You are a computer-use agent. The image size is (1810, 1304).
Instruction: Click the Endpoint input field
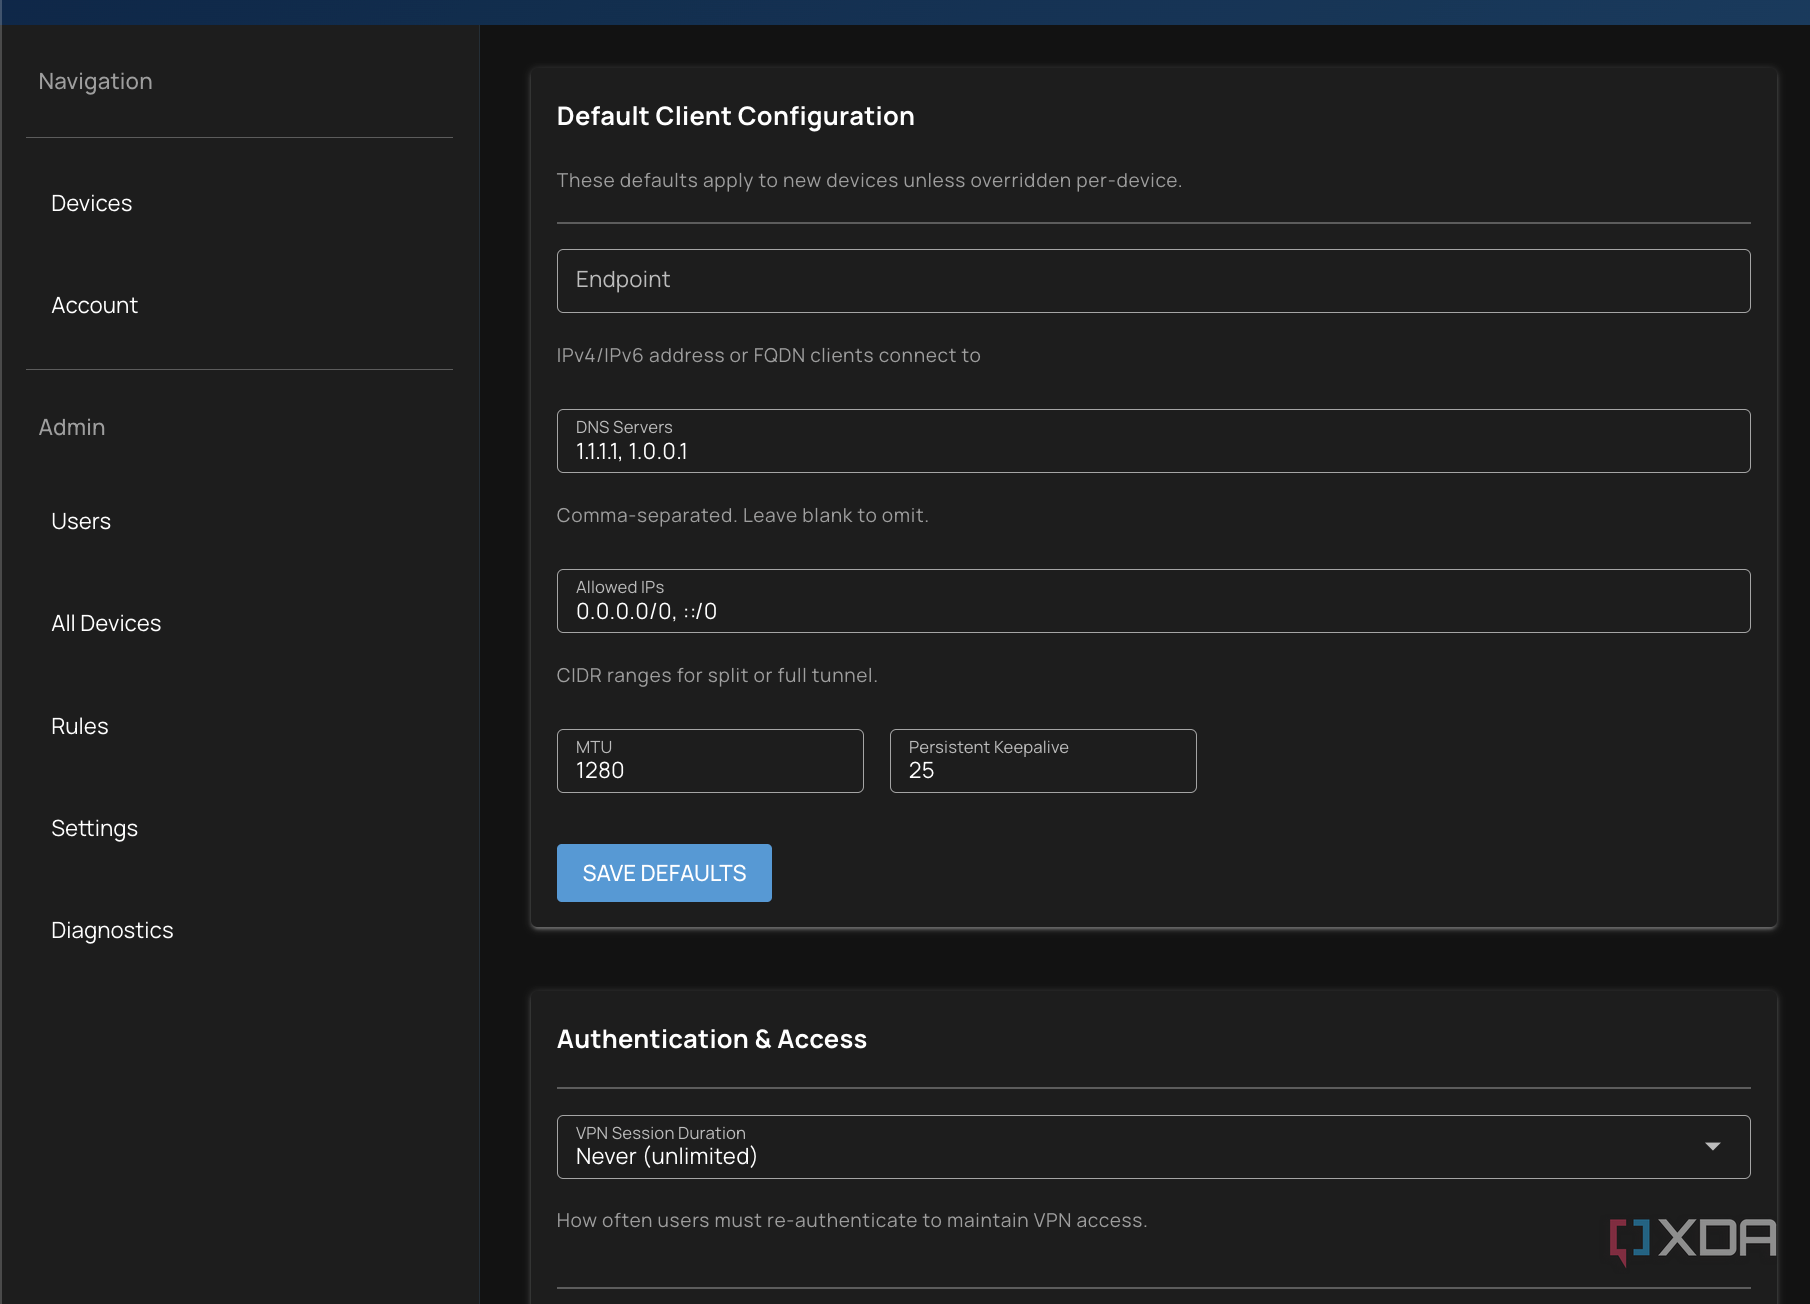(1153, 281)
